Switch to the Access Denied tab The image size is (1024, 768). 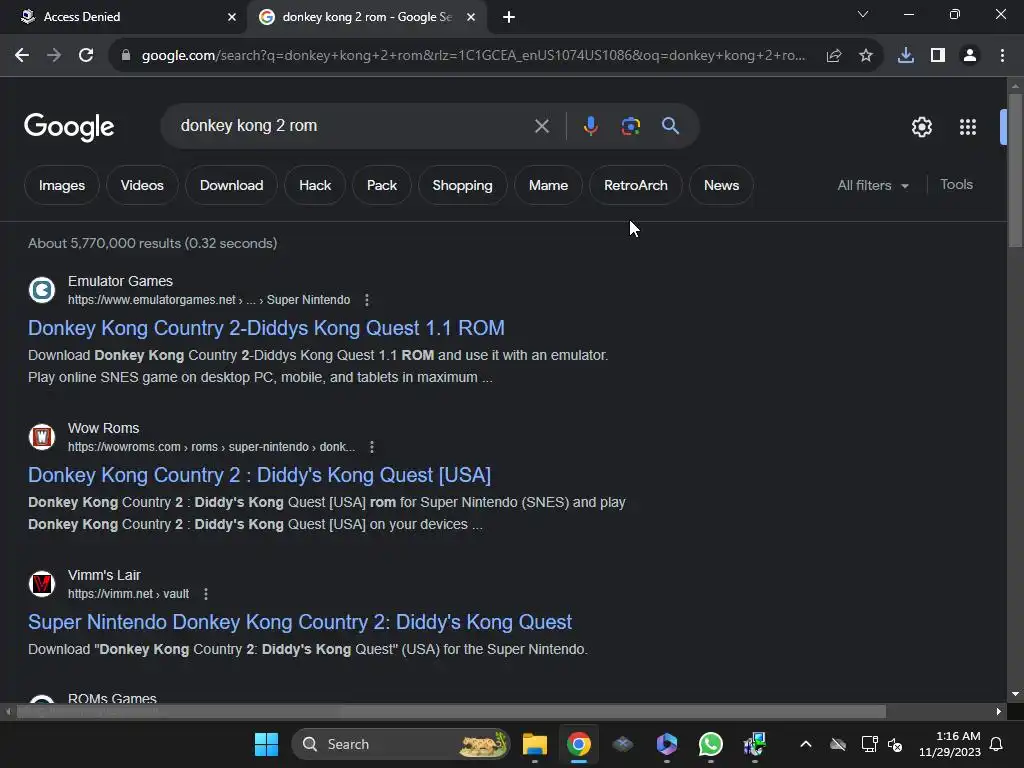click(124, 17)
